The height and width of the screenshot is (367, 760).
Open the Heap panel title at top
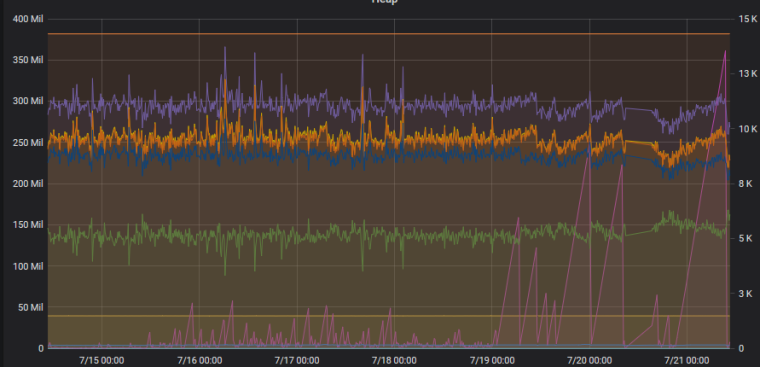(x=384, y=1)
